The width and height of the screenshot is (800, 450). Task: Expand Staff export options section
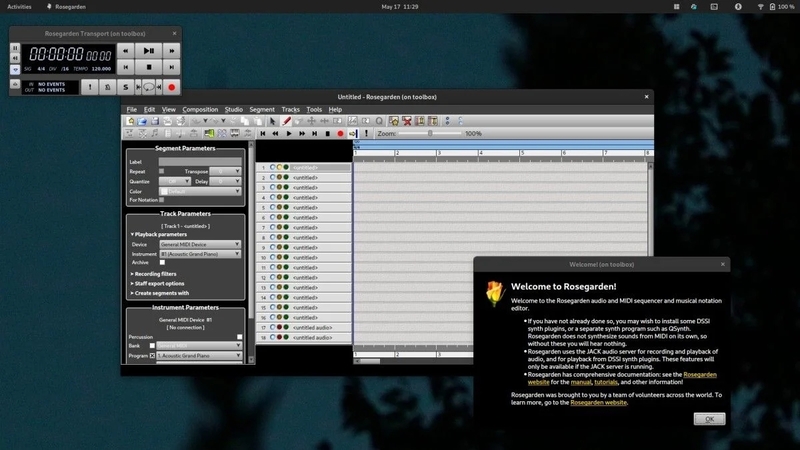tap(158, 284)
